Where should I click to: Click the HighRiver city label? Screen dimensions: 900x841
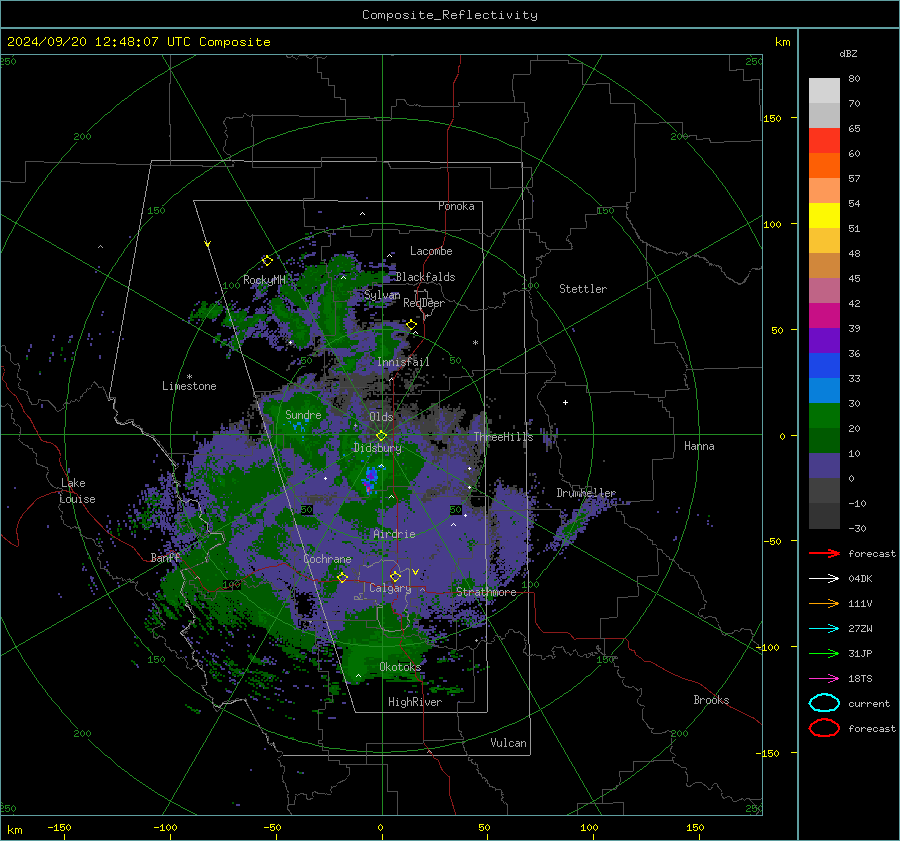coord(415,702)
